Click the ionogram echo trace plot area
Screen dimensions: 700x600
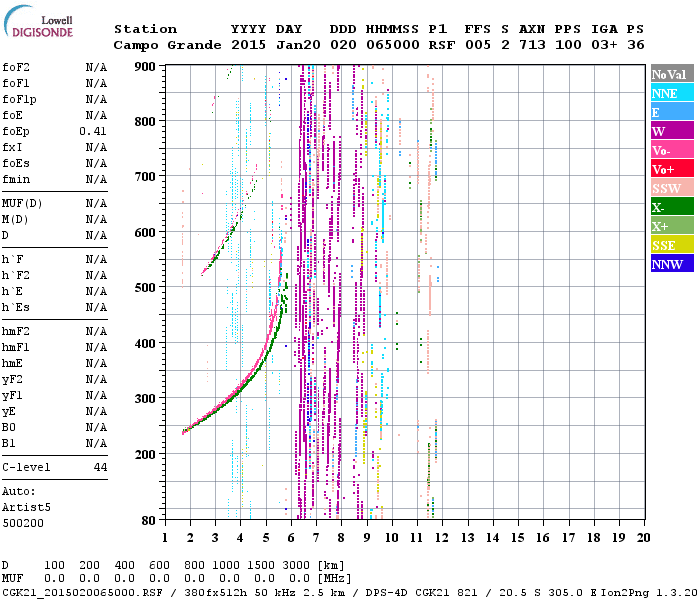pos(405,292)
